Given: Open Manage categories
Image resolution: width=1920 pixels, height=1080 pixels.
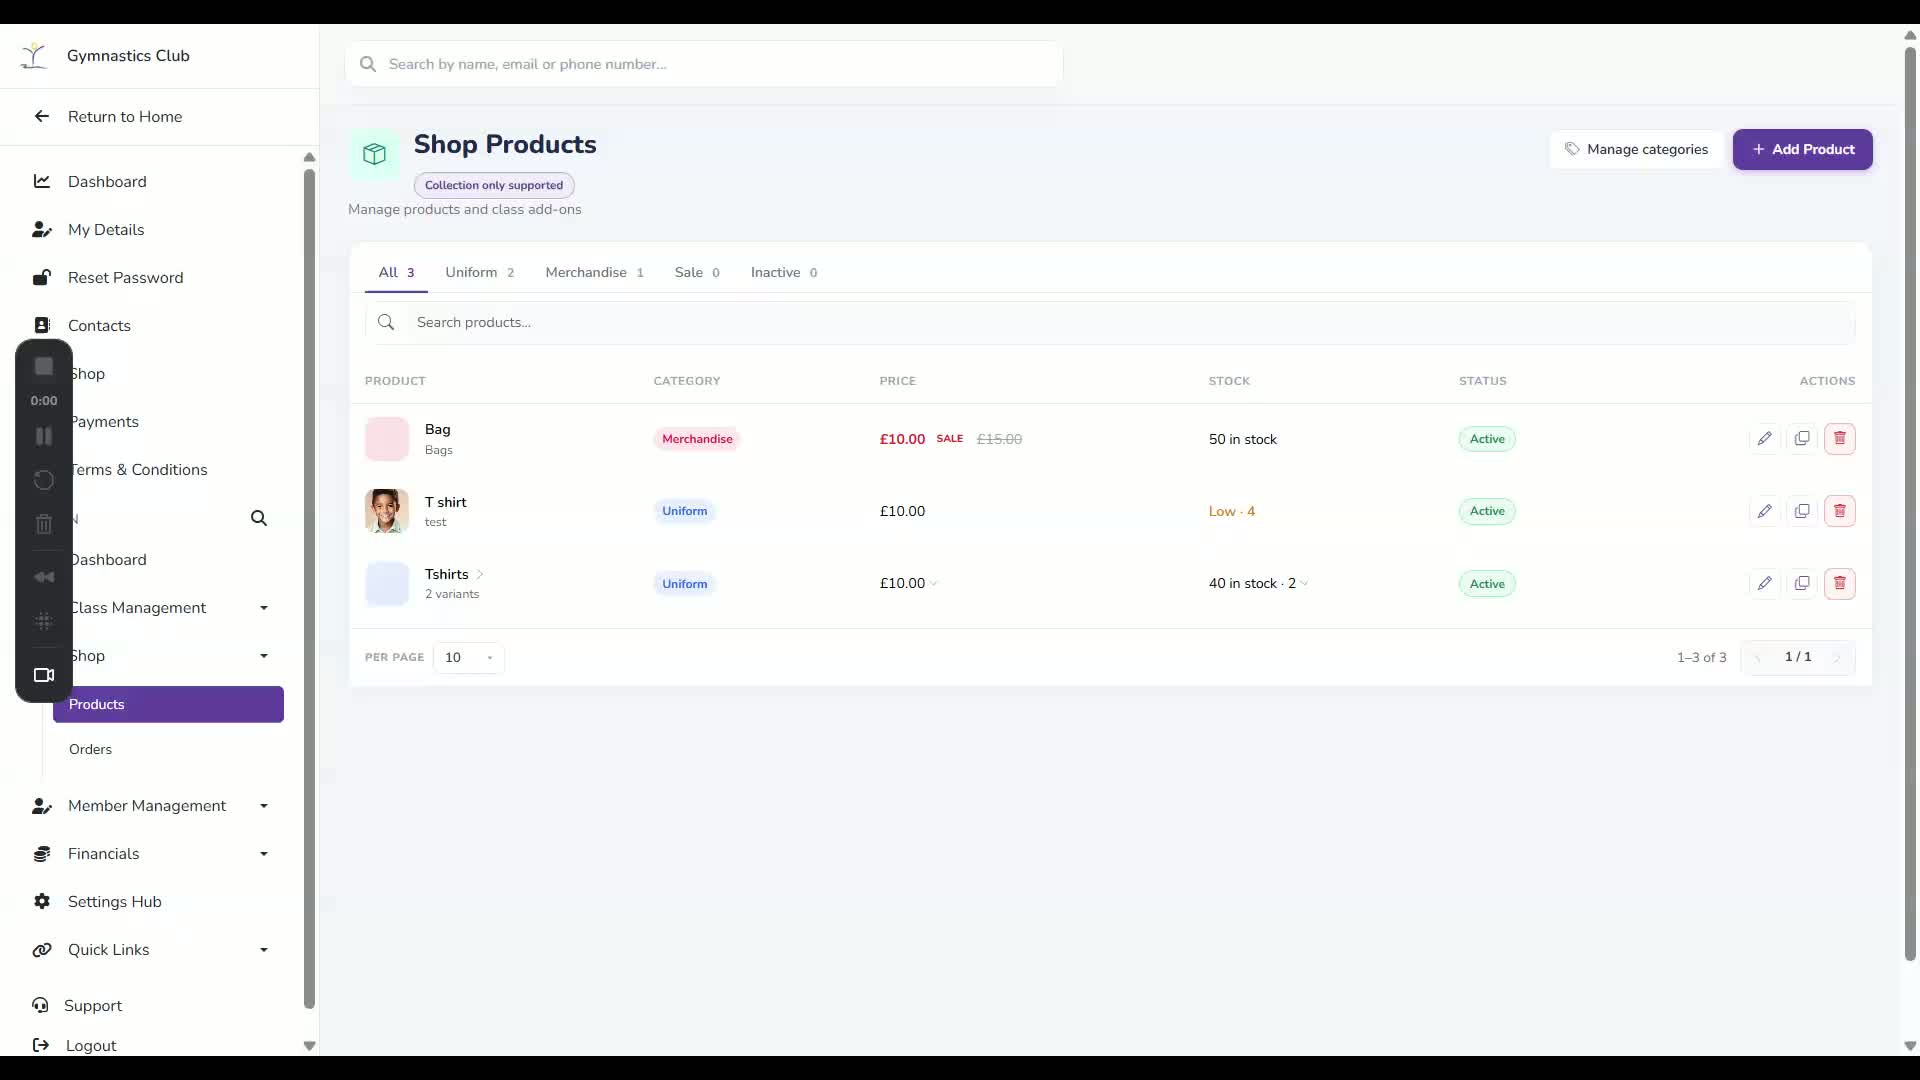Looking at the screenshot, I should click(x=1637, y=149).
